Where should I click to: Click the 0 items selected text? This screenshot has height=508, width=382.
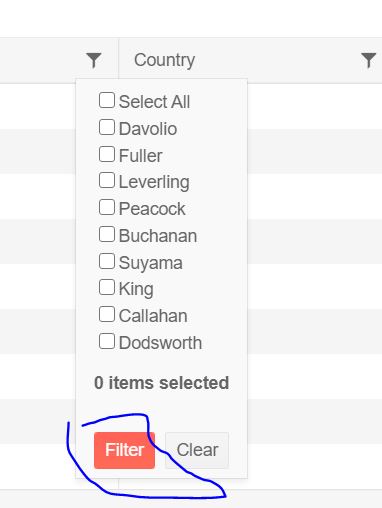click(162, 383)
